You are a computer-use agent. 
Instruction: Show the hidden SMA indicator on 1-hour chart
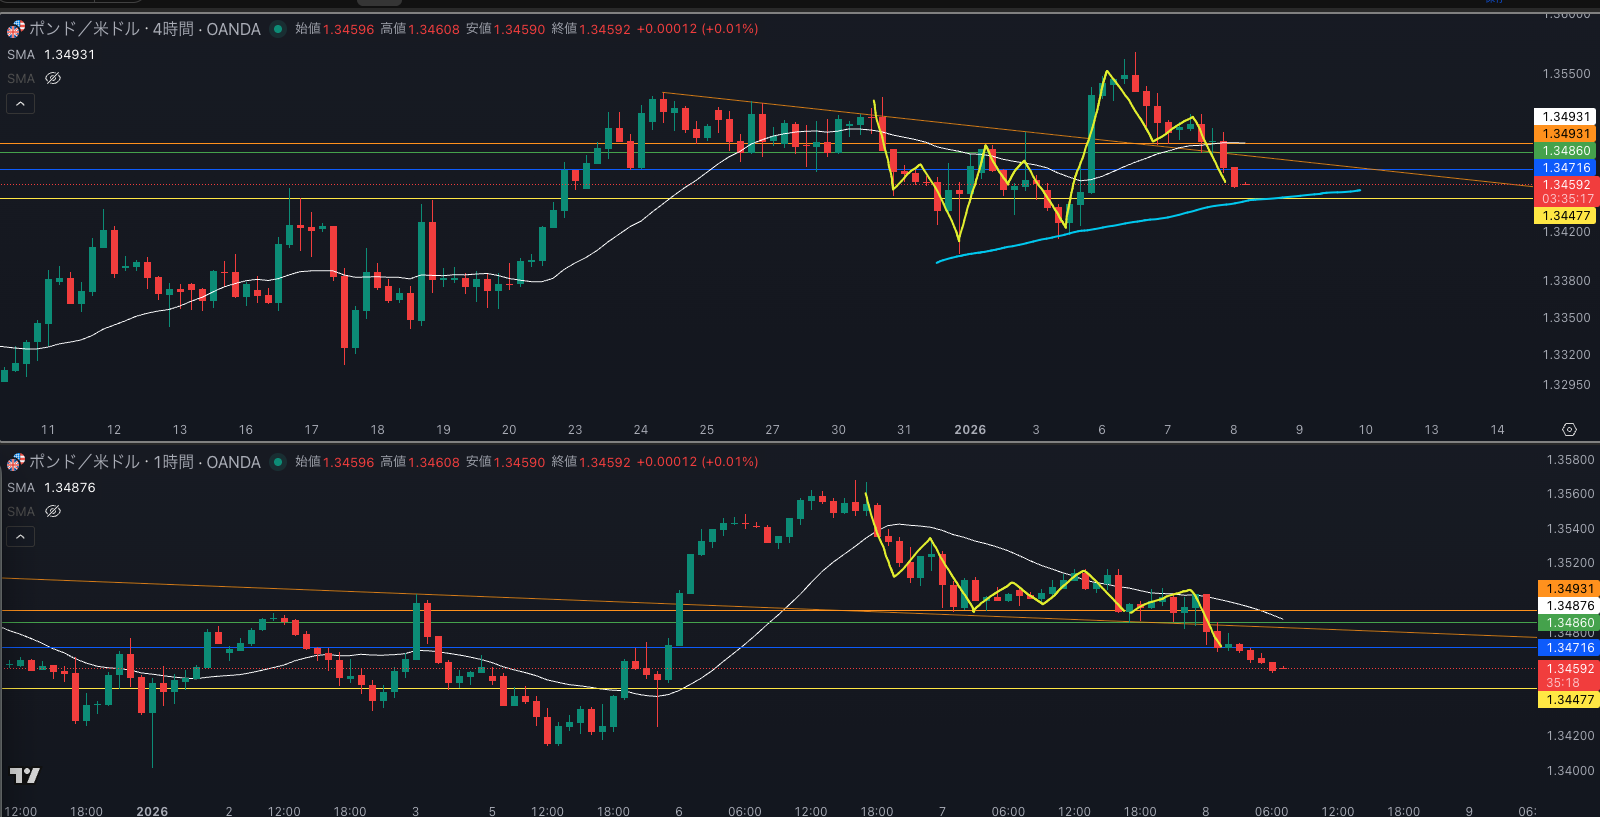pos(53,511)
